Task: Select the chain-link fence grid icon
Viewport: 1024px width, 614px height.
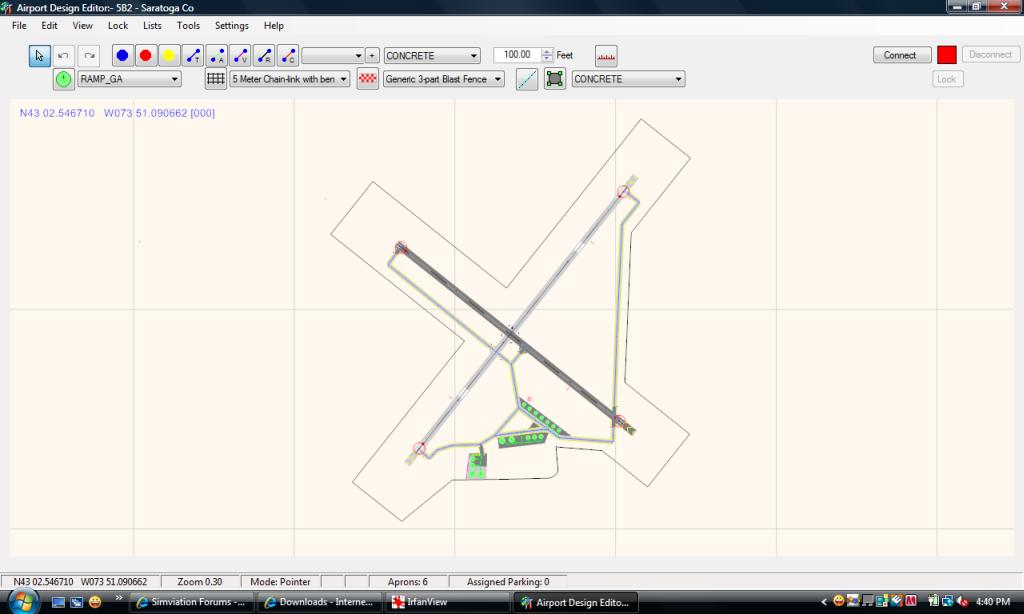Action: 216,79
